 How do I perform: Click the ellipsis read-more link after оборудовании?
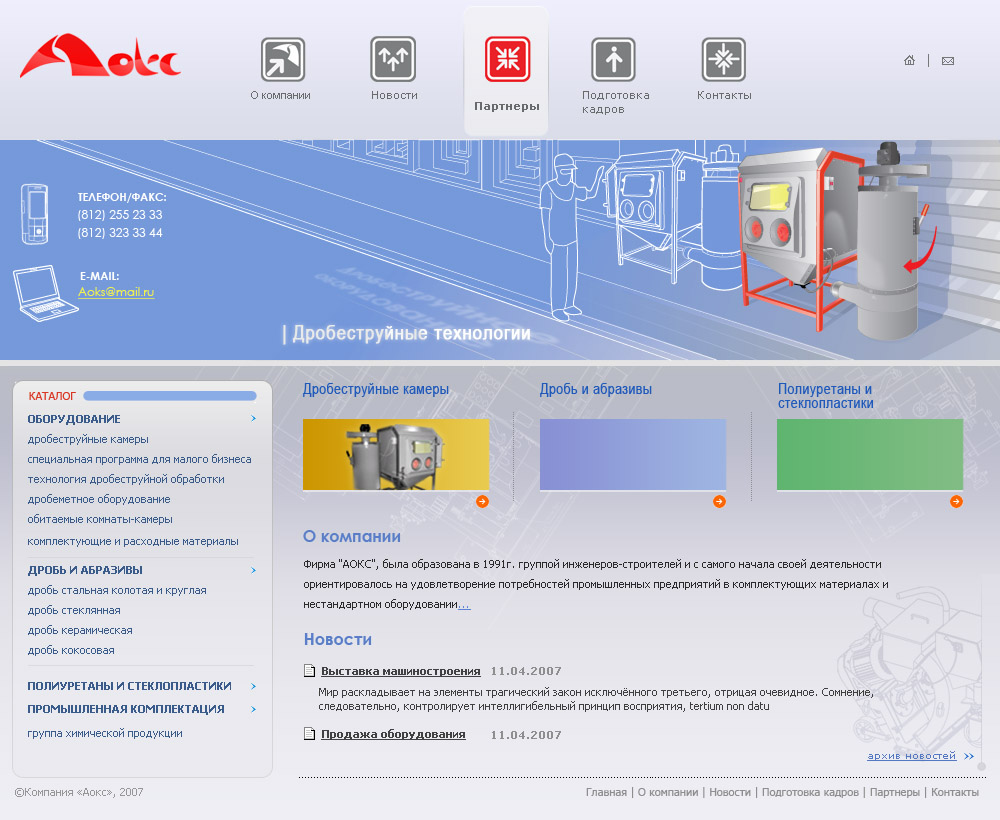click(x=464, y=604)
